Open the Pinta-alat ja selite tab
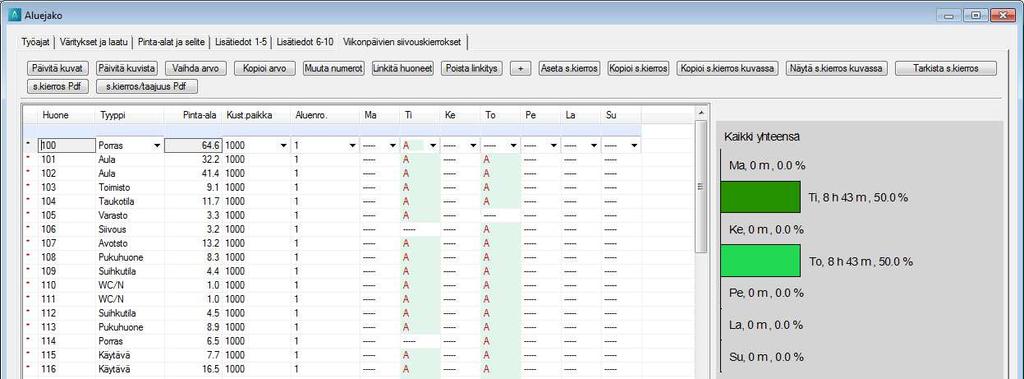1024x379 pixels. click(171, 42)
